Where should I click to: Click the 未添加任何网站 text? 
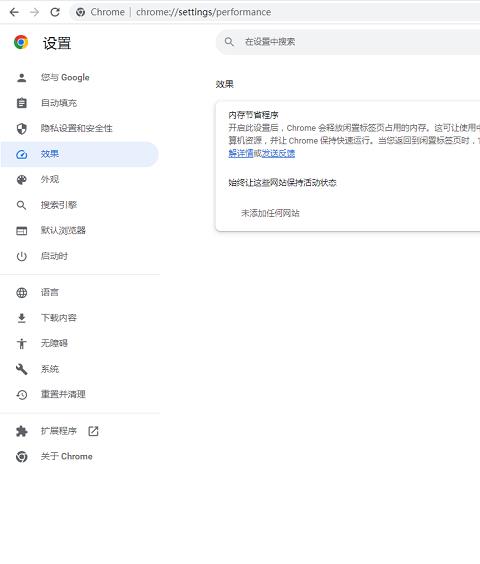[x=270, y=213]
